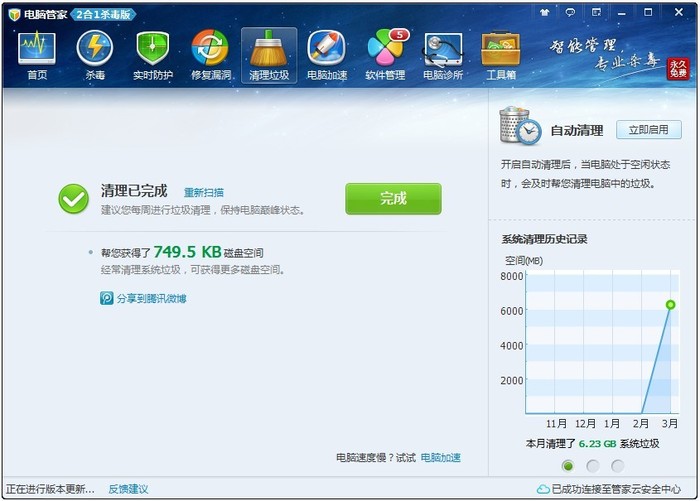Click 重新扫描 rescan link
This screenshot has width=700, height=501.
tap(204, 192)
